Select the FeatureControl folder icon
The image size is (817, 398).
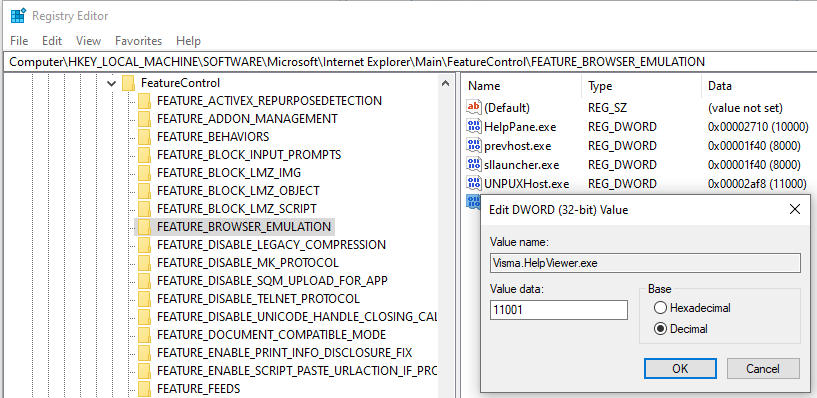coord(128,83)
